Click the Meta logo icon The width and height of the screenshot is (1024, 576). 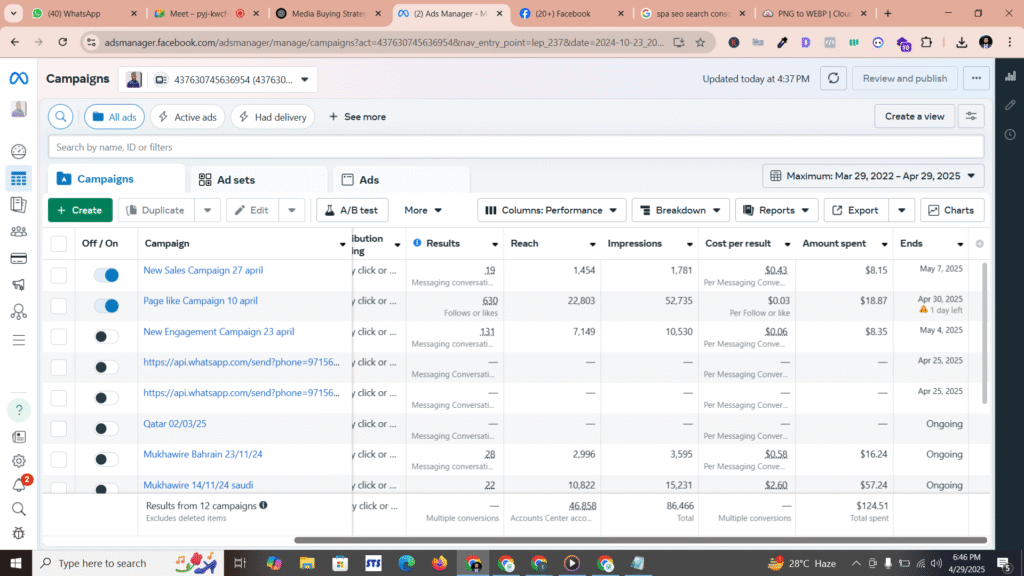(x=19, y=79)
